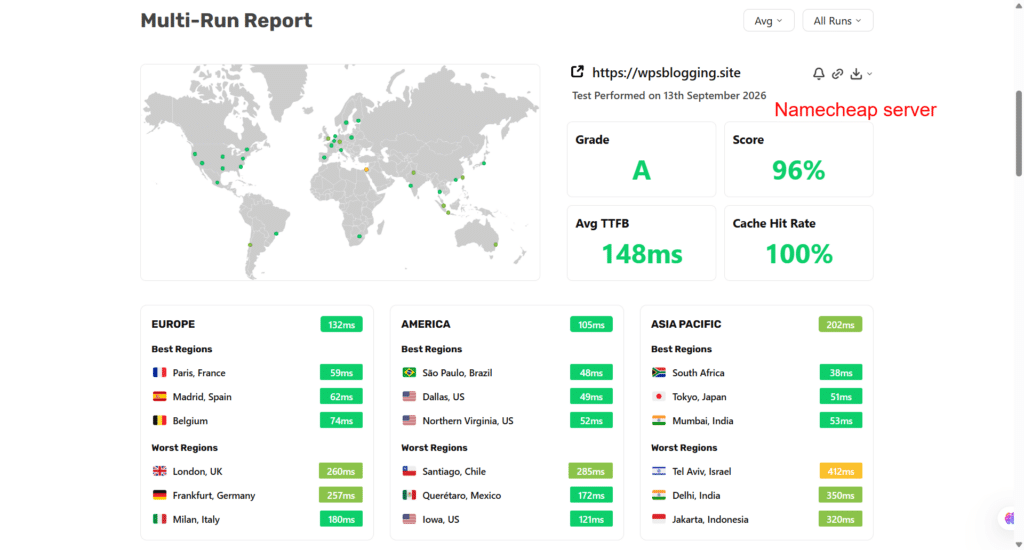
Task: Copy report link via chain icon
Action: 837,74
